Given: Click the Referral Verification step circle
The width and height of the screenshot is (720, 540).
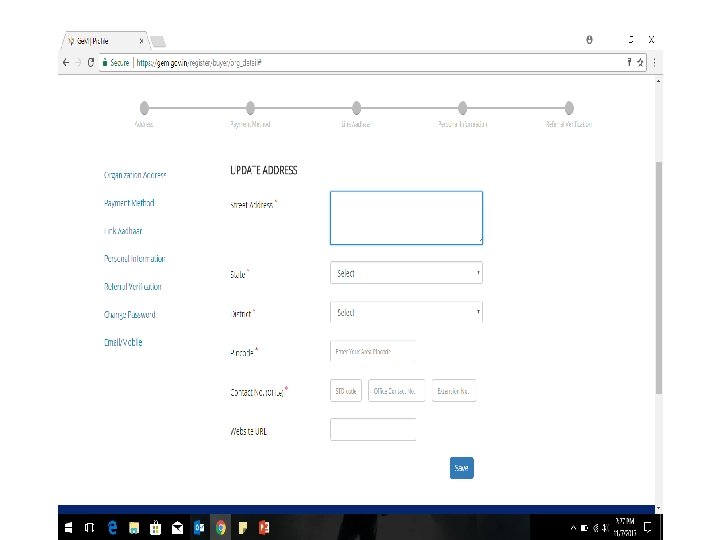Looking at the screenshot, I should click(x=569, y=108).
